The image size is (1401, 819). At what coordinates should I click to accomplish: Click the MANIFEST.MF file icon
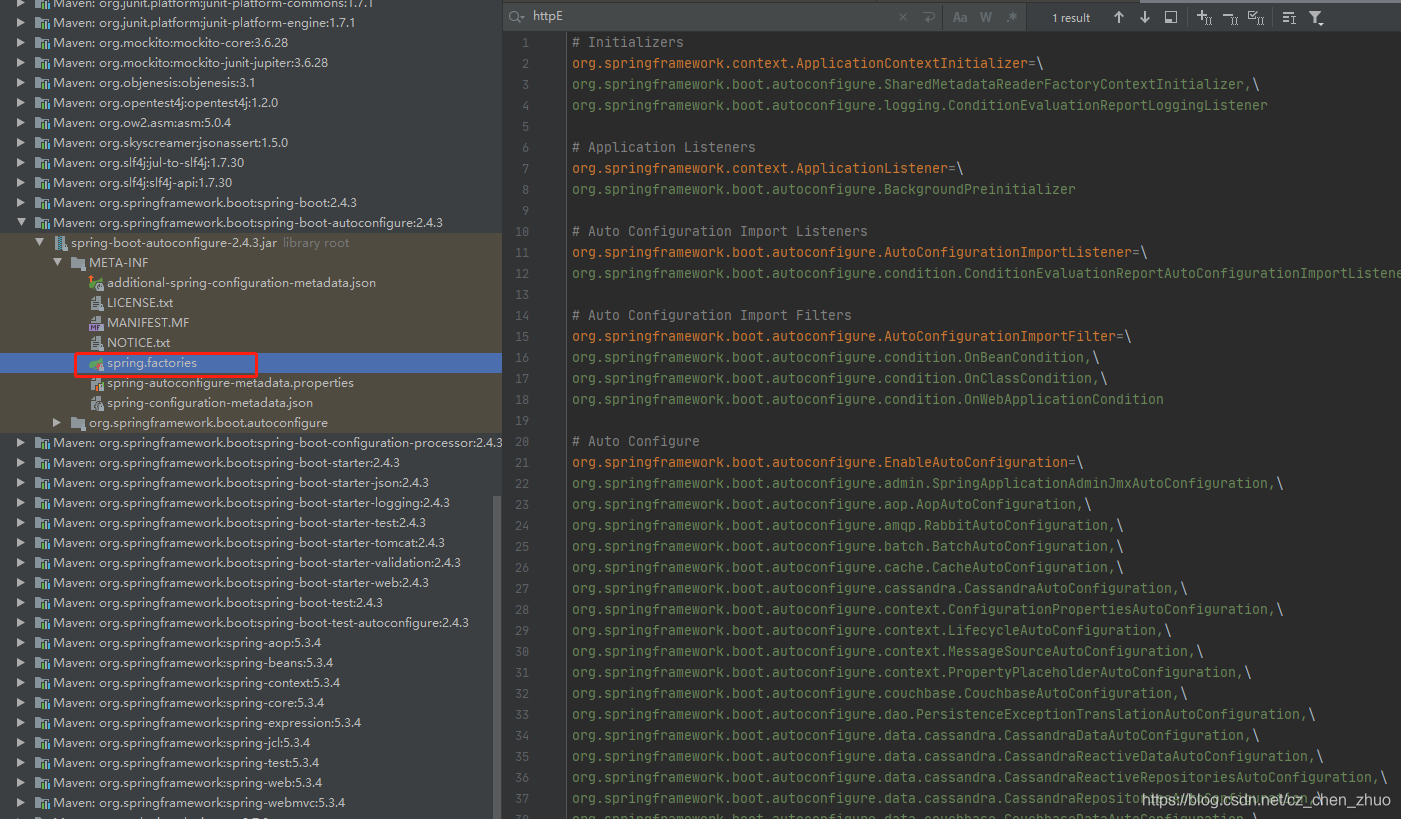[x=96, y=323]
